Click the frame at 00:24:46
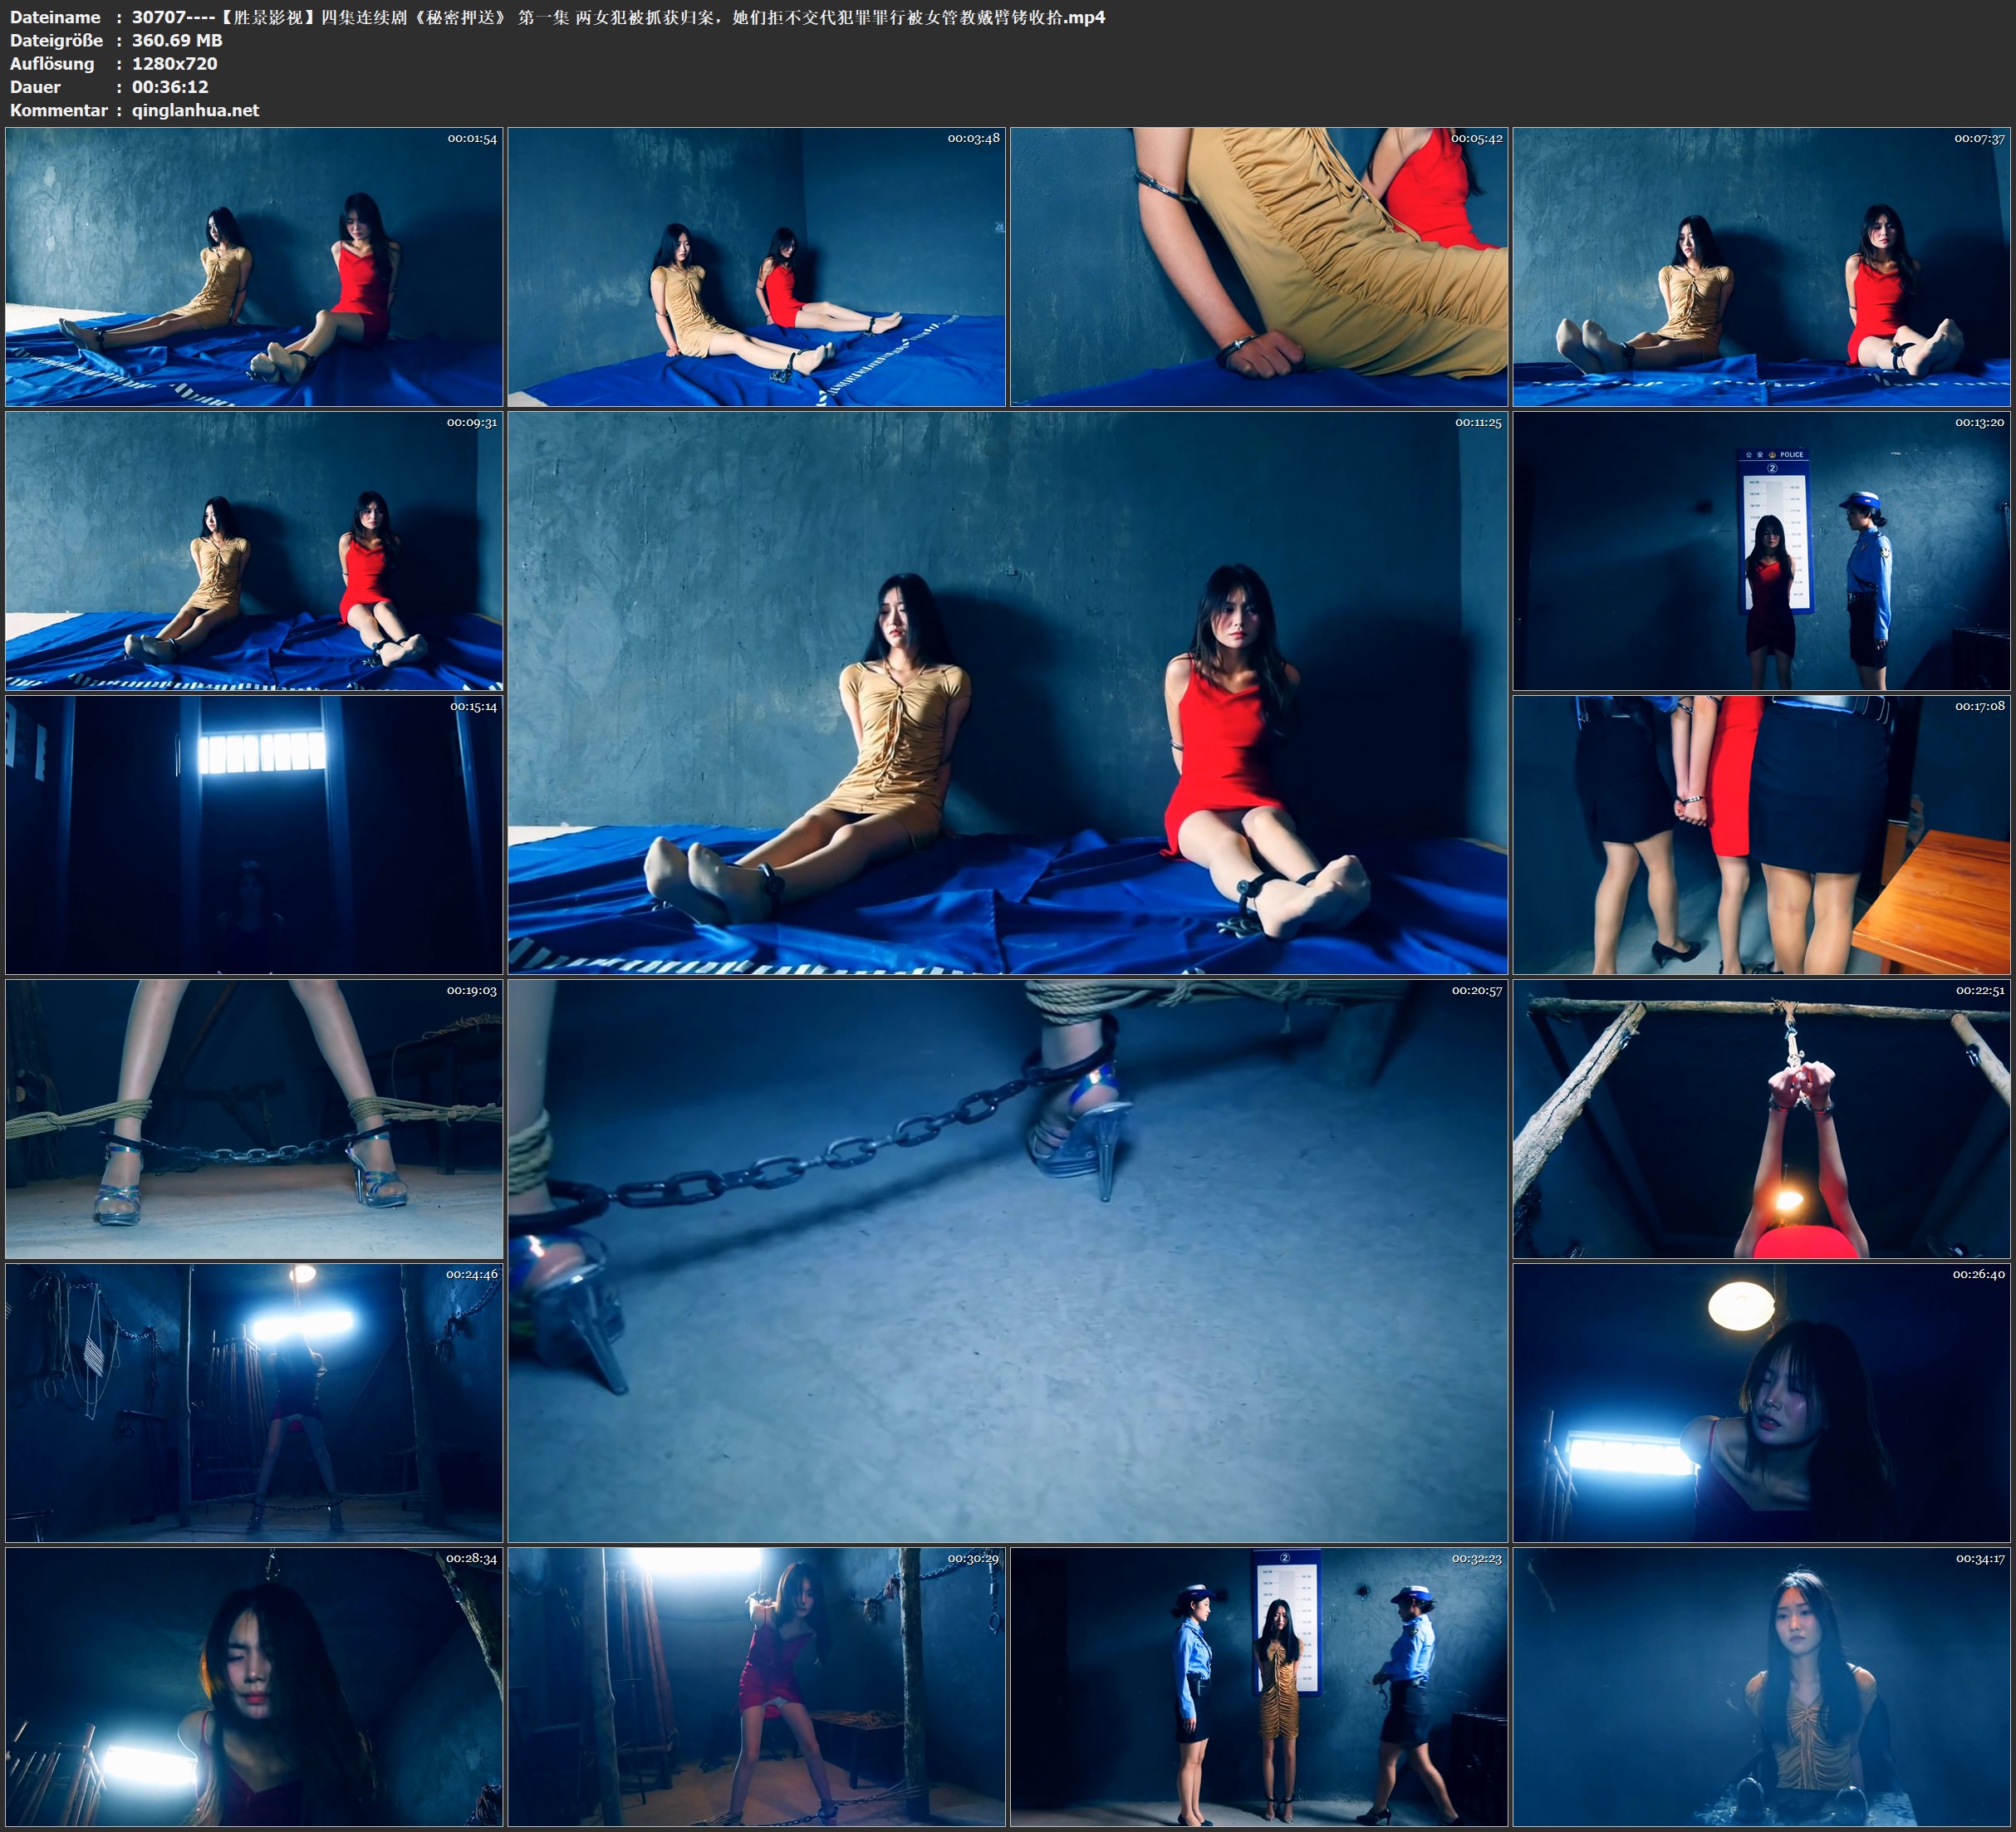Viewport: 2016px width, 1832px height. pyautogui.click(x=254, y=1403)
